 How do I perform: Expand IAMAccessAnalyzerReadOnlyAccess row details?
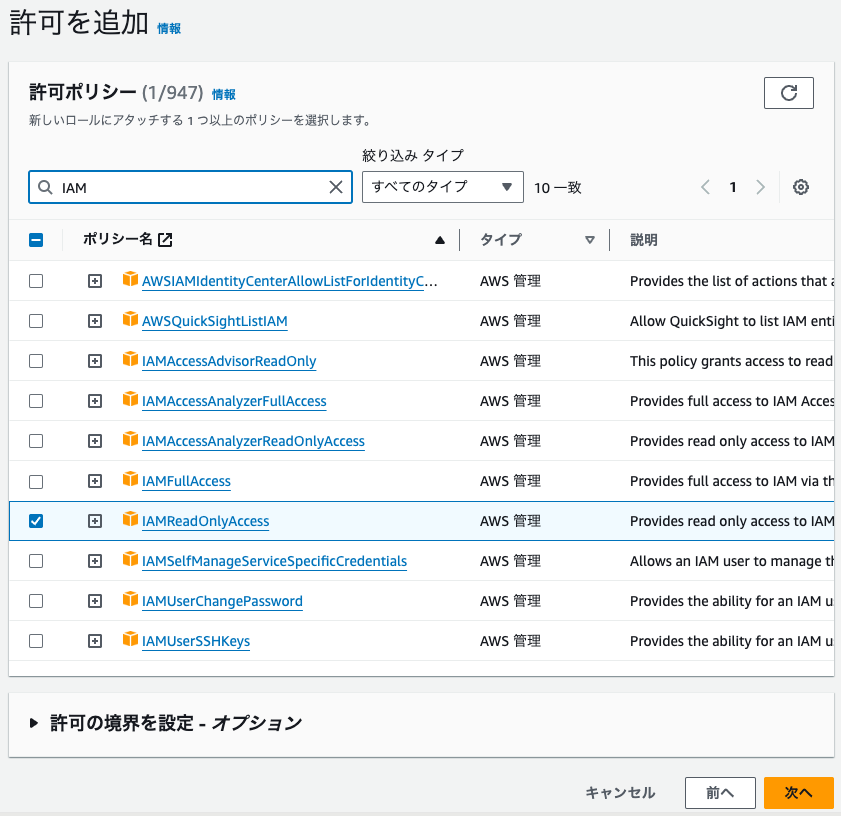click(95, 440)
